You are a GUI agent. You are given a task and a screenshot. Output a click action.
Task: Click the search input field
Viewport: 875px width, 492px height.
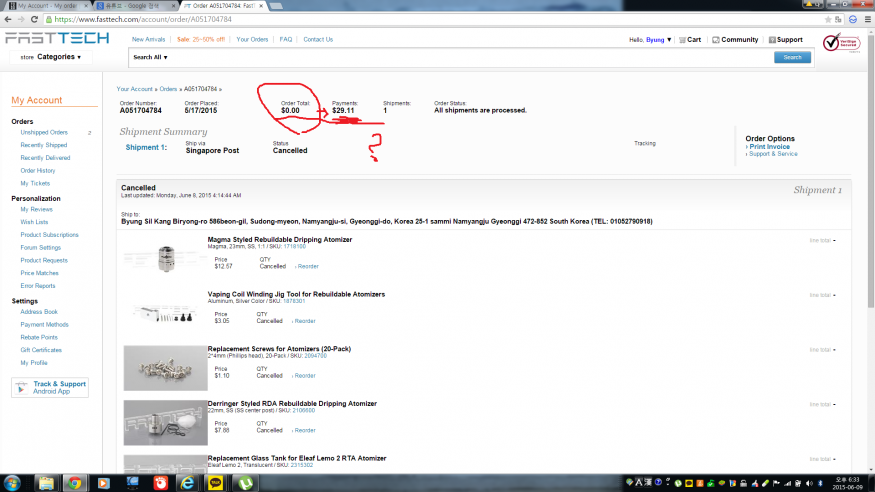[470, 57]
